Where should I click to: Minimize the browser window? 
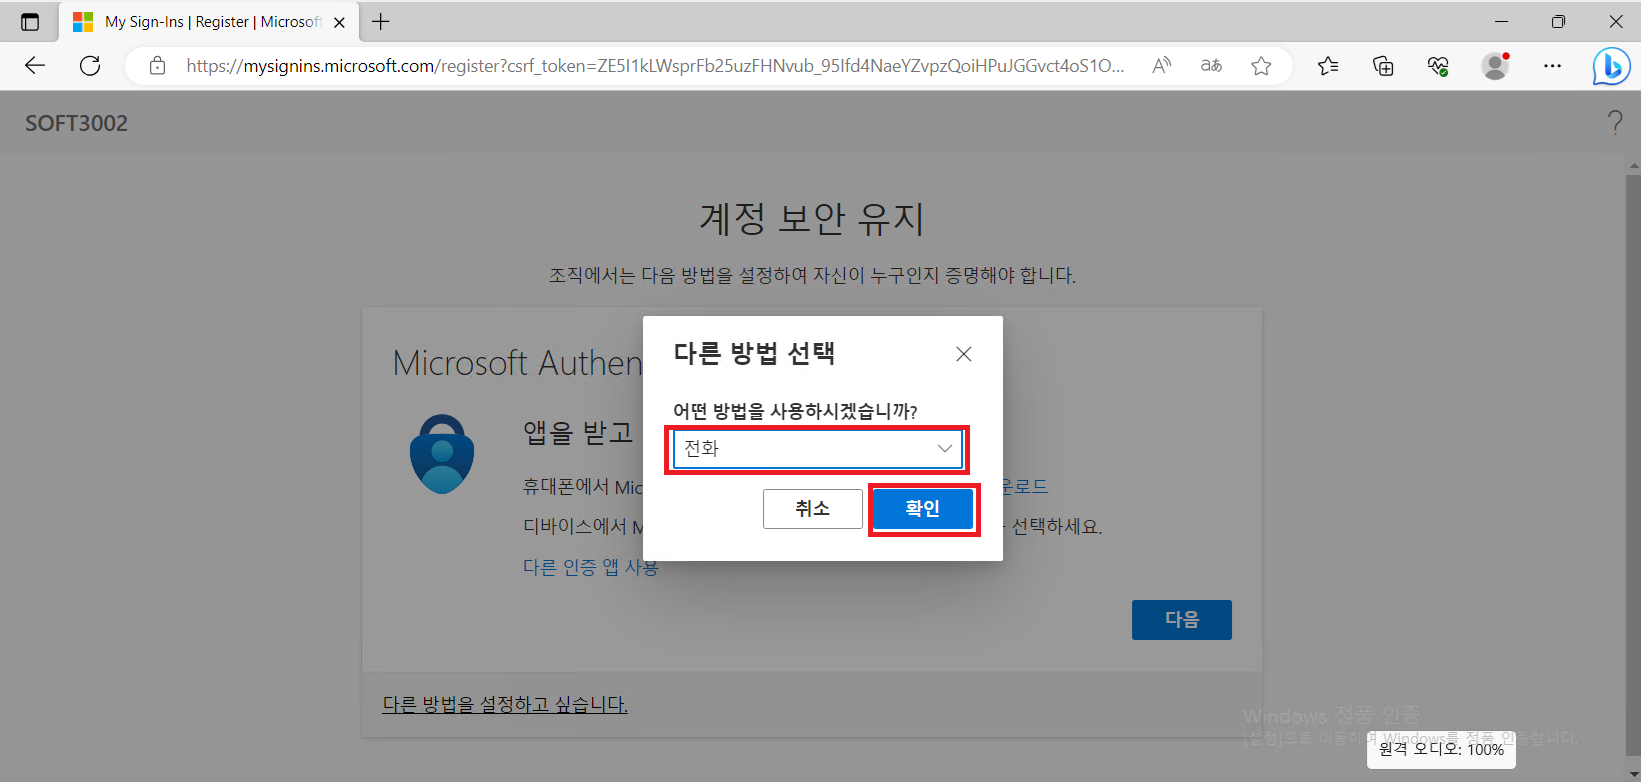click(1501, 22)
